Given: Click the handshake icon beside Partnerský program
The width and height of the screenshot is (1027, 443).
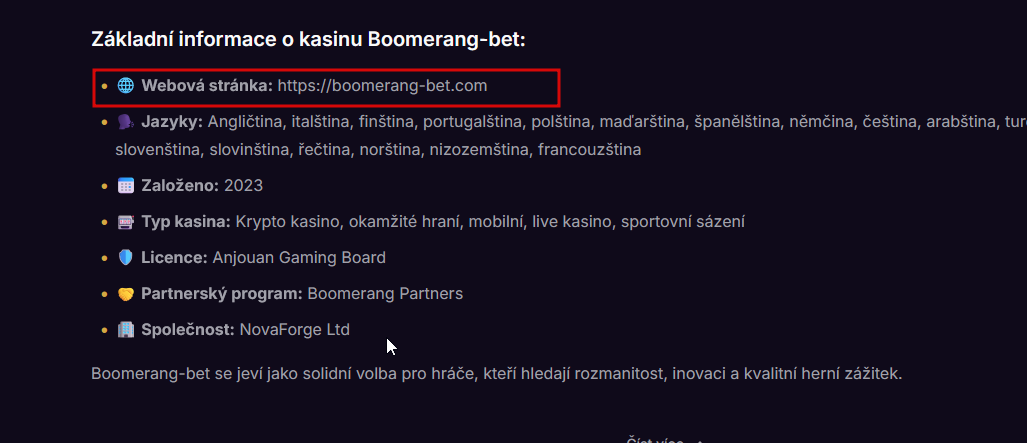Looking at the screenshot, I should (x=125, y=294).
